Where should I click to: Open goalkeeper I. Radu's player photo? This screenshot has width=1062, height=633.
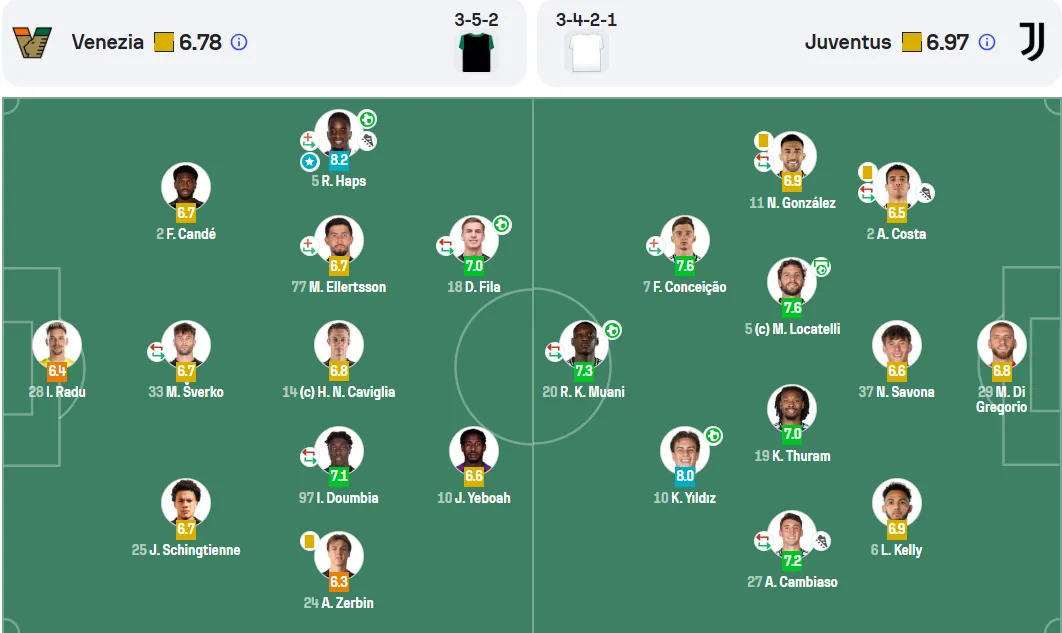coord(57,345)
